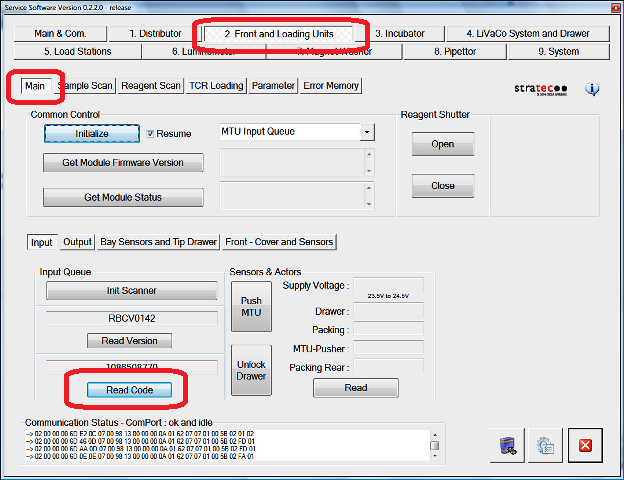The height and width of the screenshot is (480, 624).
Task: Click Unlock Drawer button
Action: pos(249,369)
